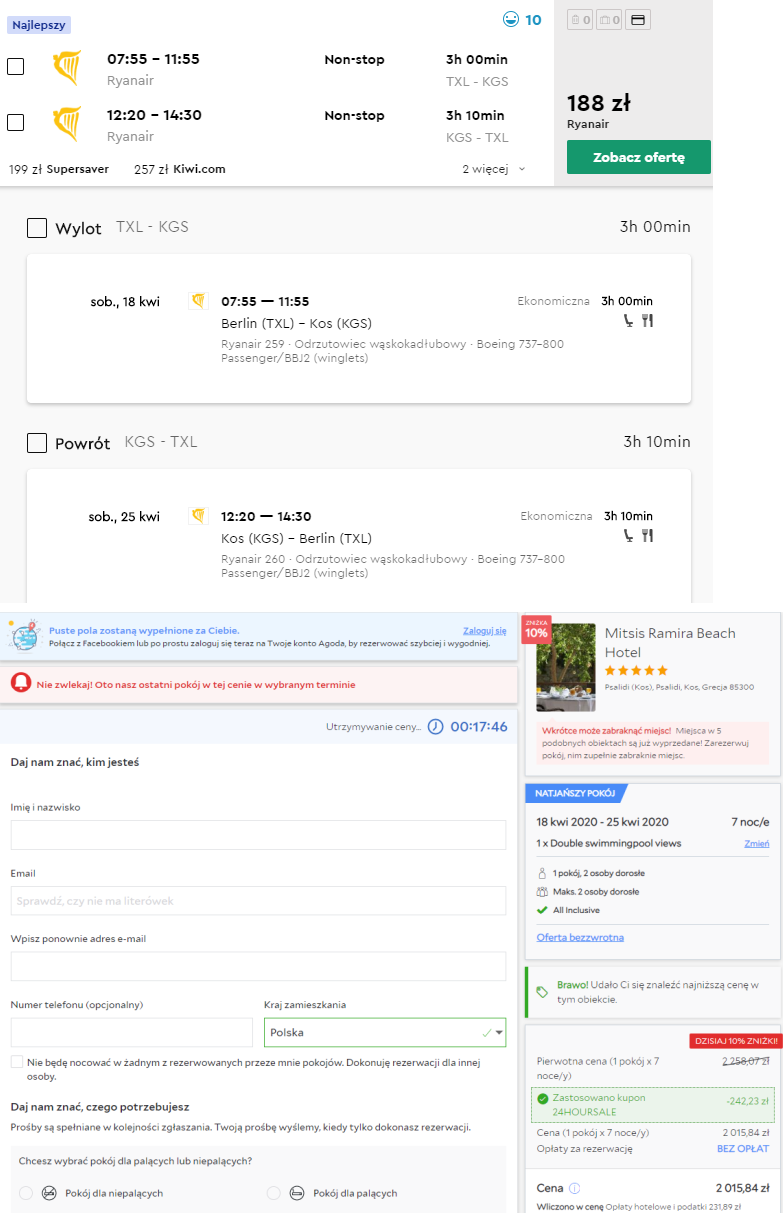Click the '00:17:46' countdown timer

[479, 727]
